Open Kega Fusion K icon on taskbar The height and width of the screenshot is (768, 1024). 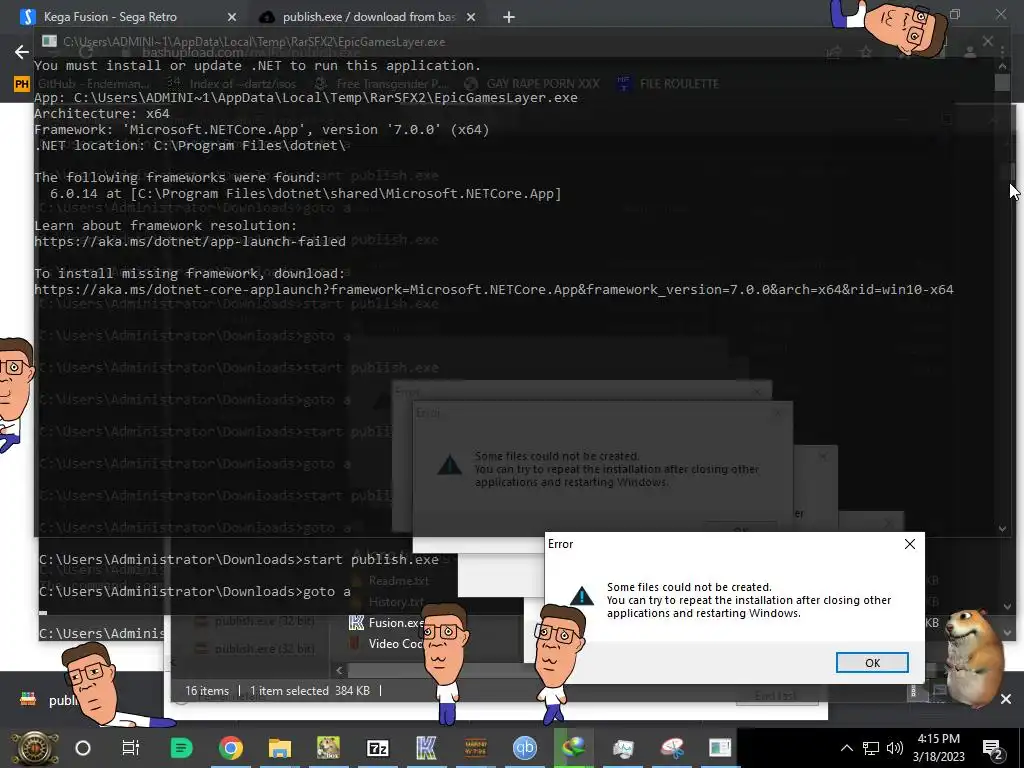point(426,748)
